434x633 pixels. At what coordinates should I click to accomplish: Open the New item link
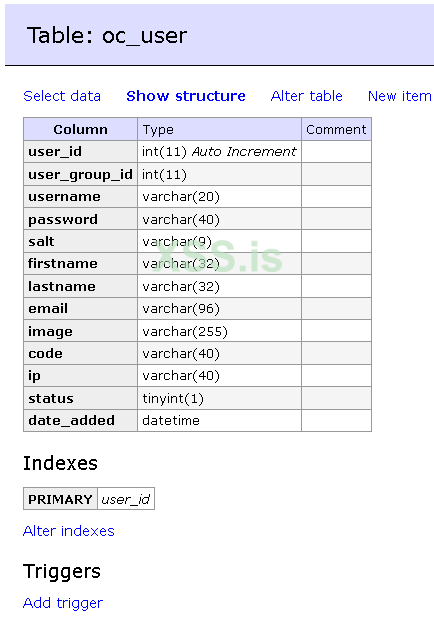point(400,96)
